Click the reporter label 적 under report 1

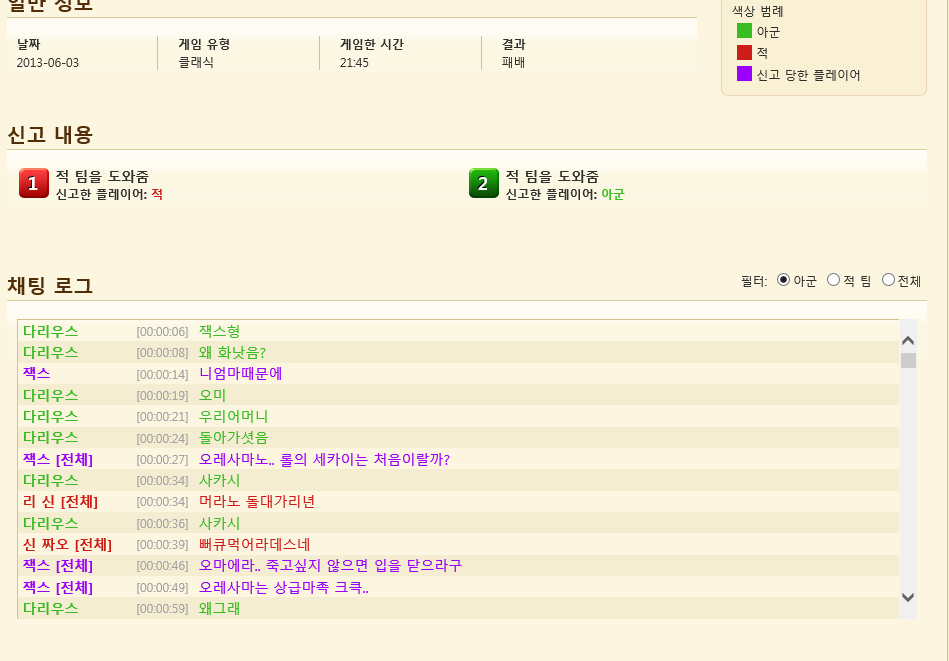[157, 194]
